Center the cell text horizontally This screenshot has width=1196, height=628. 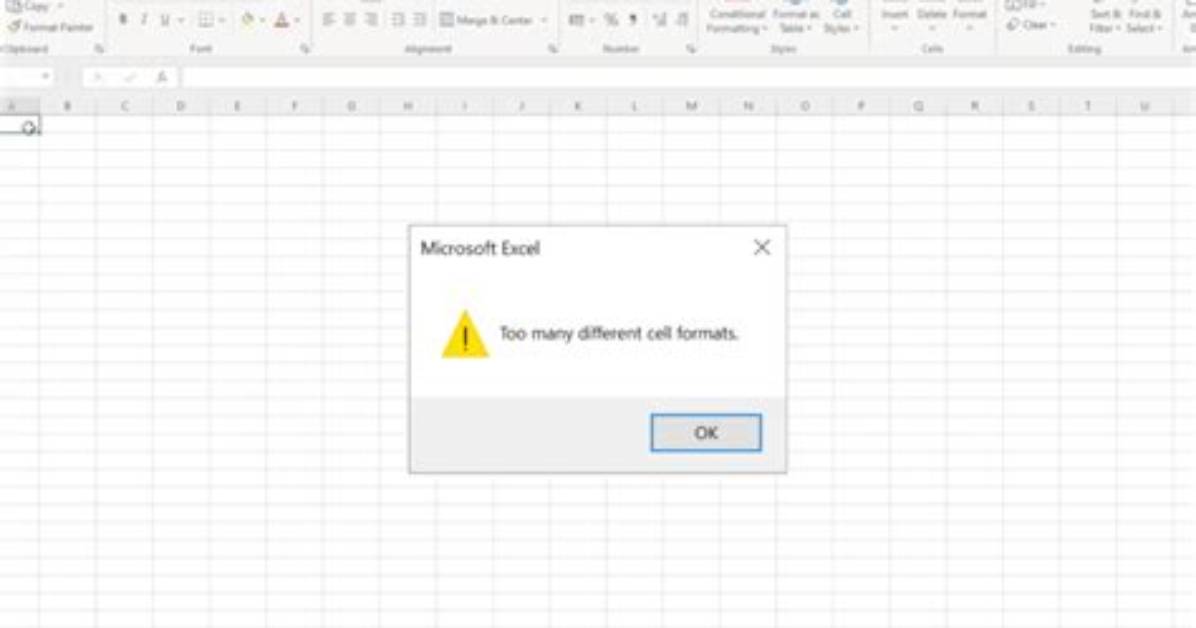(349, 20)
